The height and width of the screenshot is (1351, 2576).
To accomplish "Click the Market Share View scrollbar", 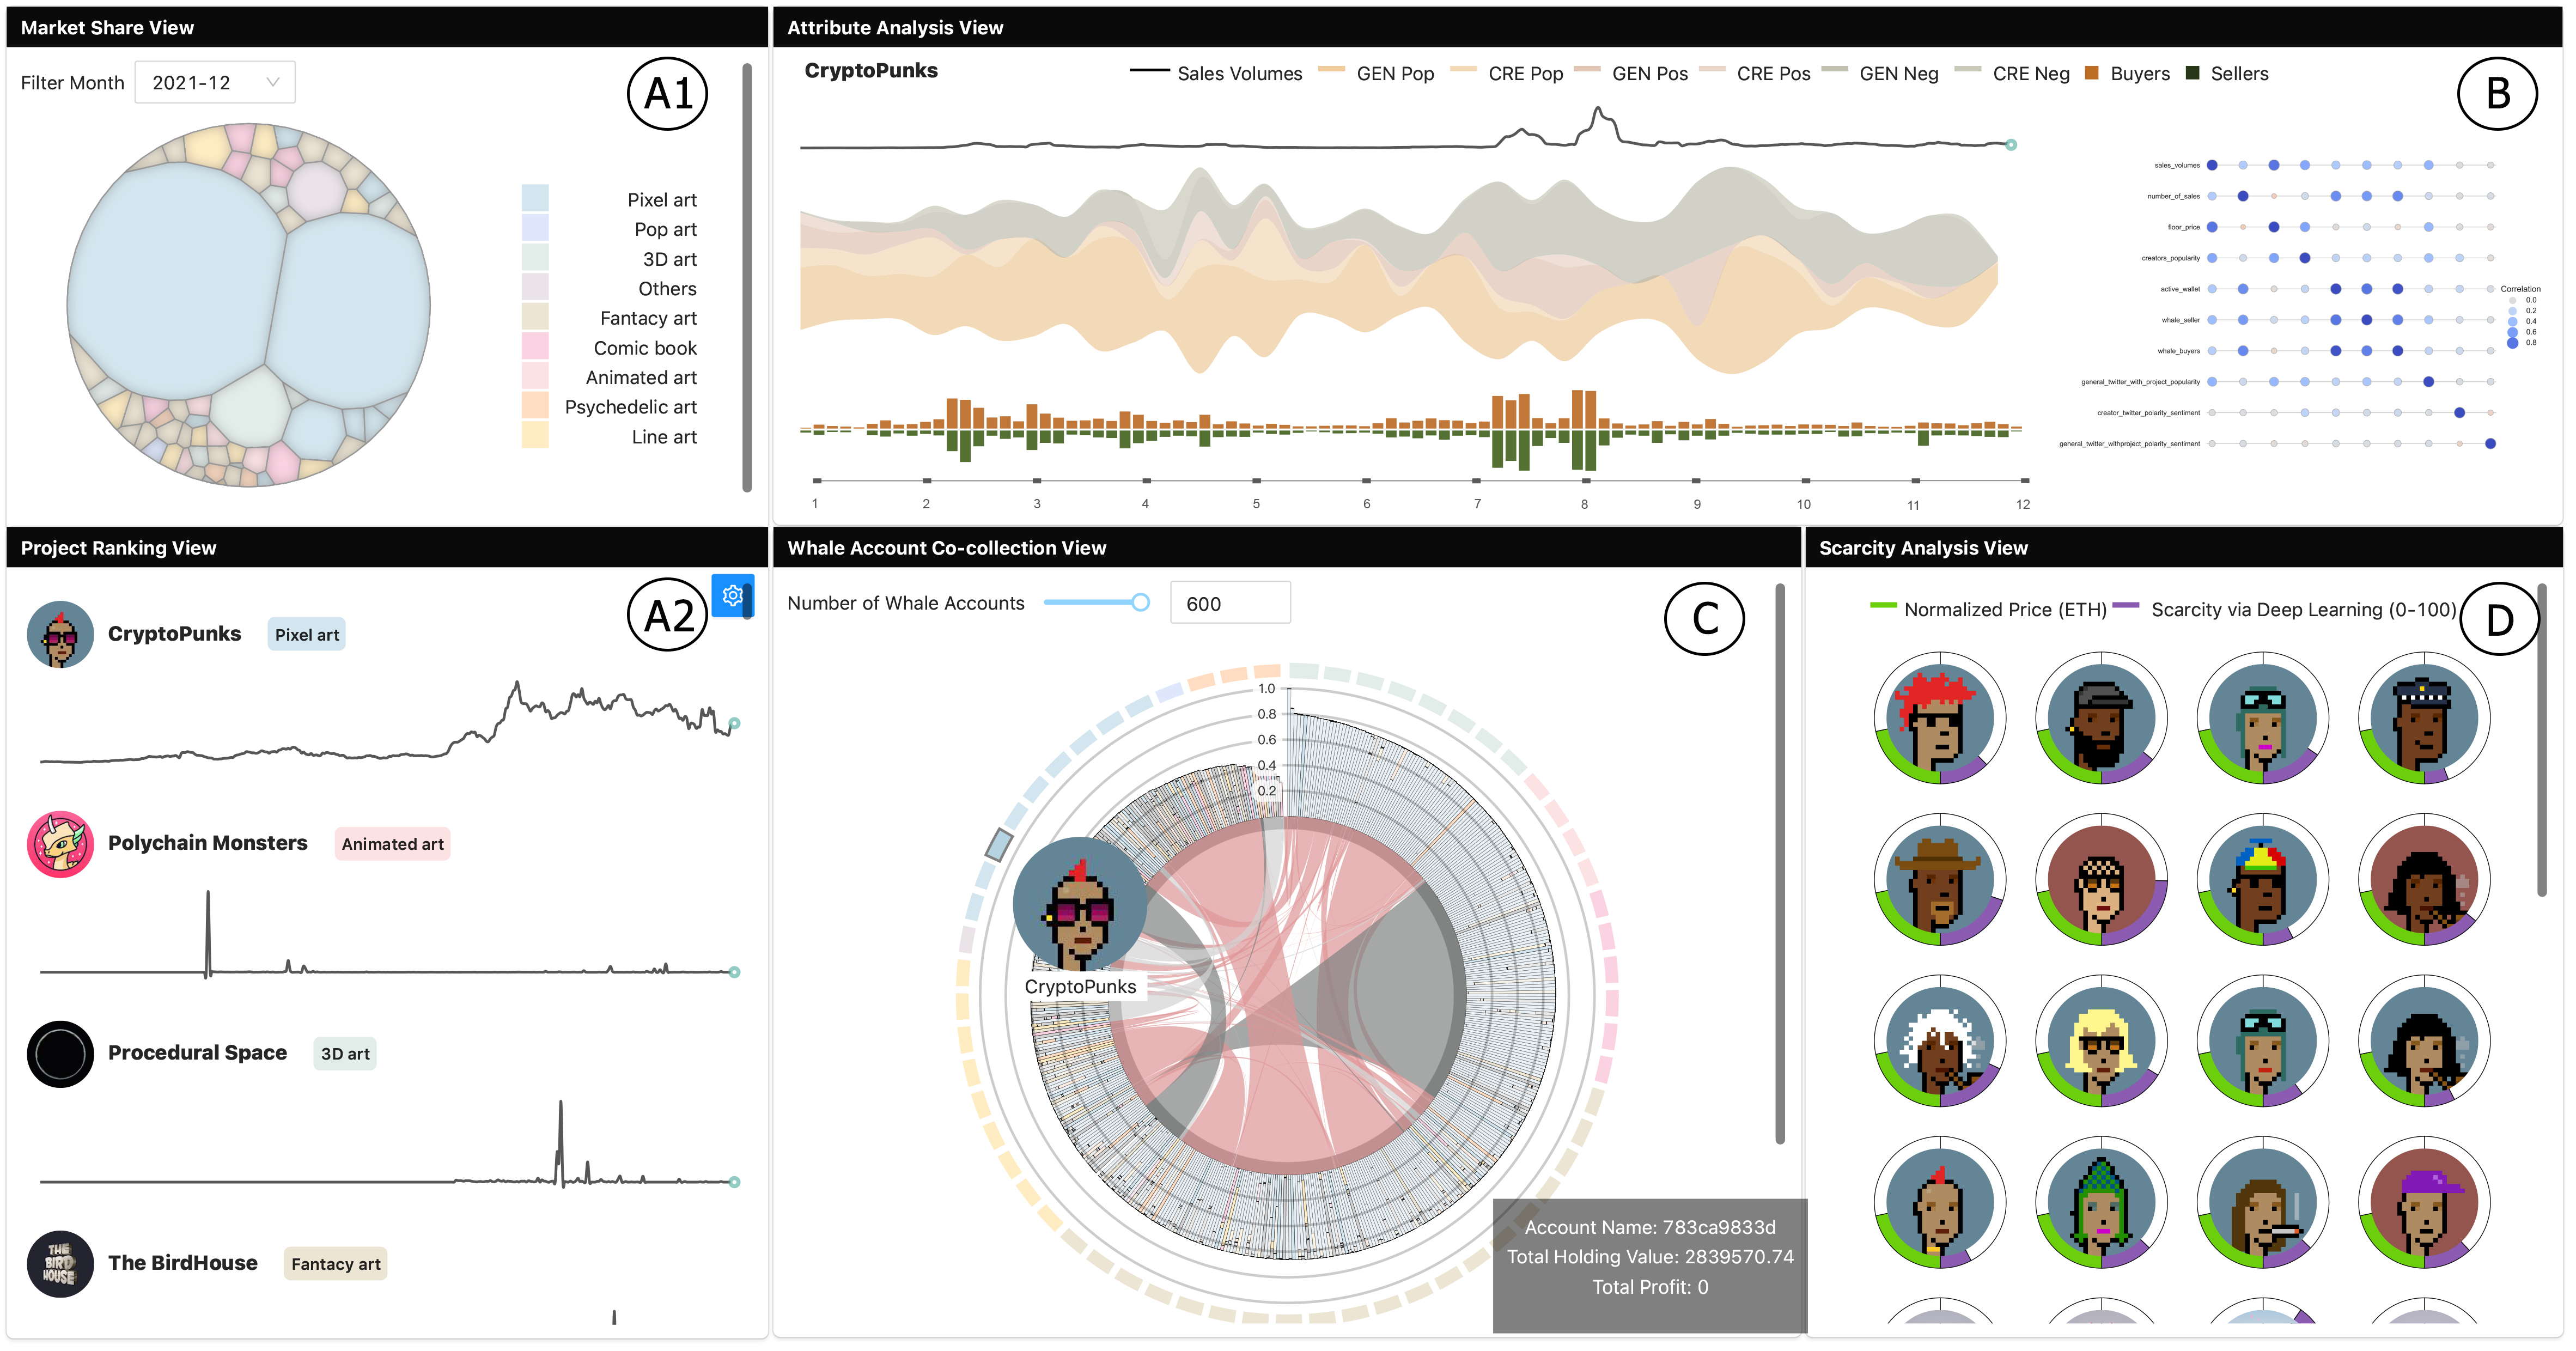I will coord(746,277).
